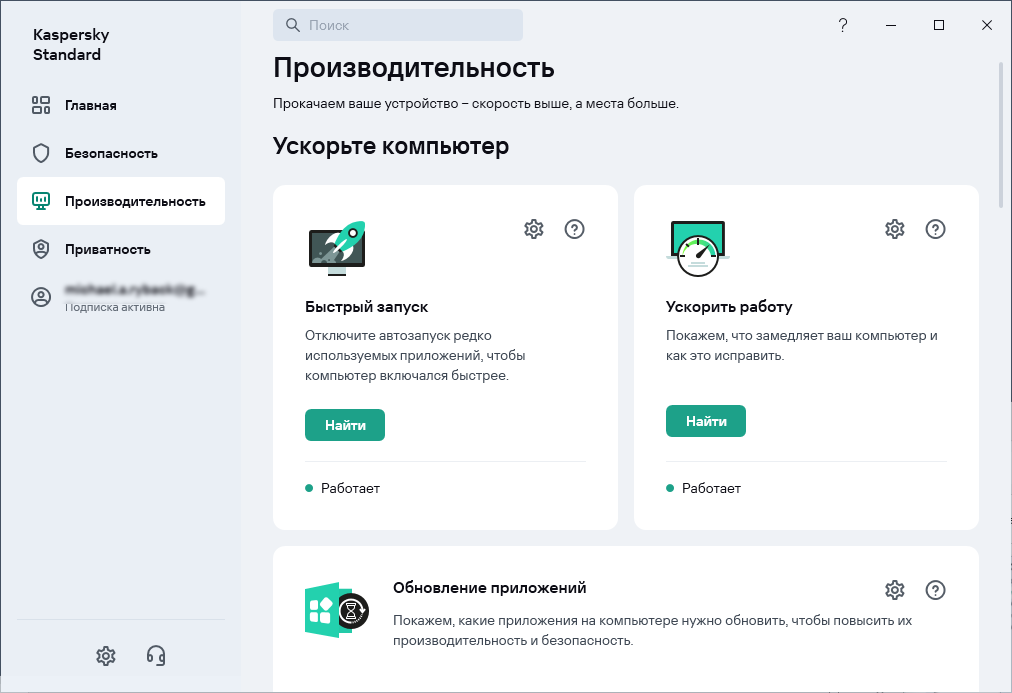Open settings gear for Быстрый запуск card

click(x=534, y=229)
